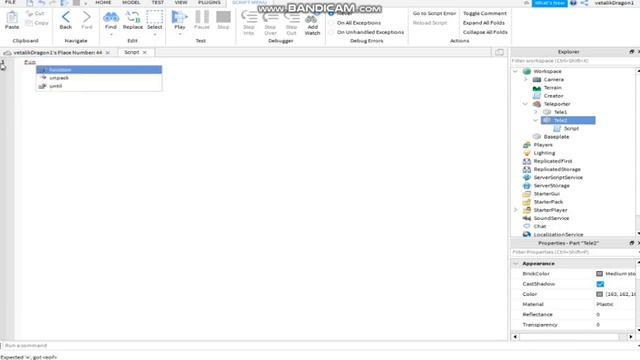Select the Never debug errors option

click(331, 13)
